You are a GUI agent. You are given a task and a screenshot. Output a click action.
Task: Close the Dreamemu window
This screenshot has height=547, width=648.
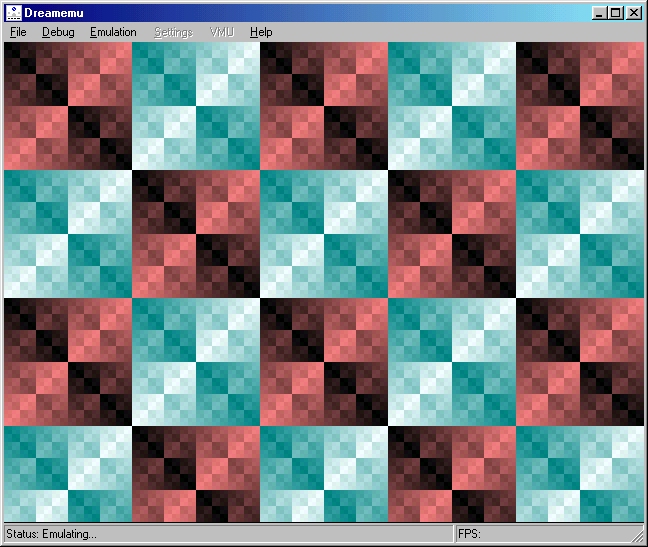(x=634, y=13)
